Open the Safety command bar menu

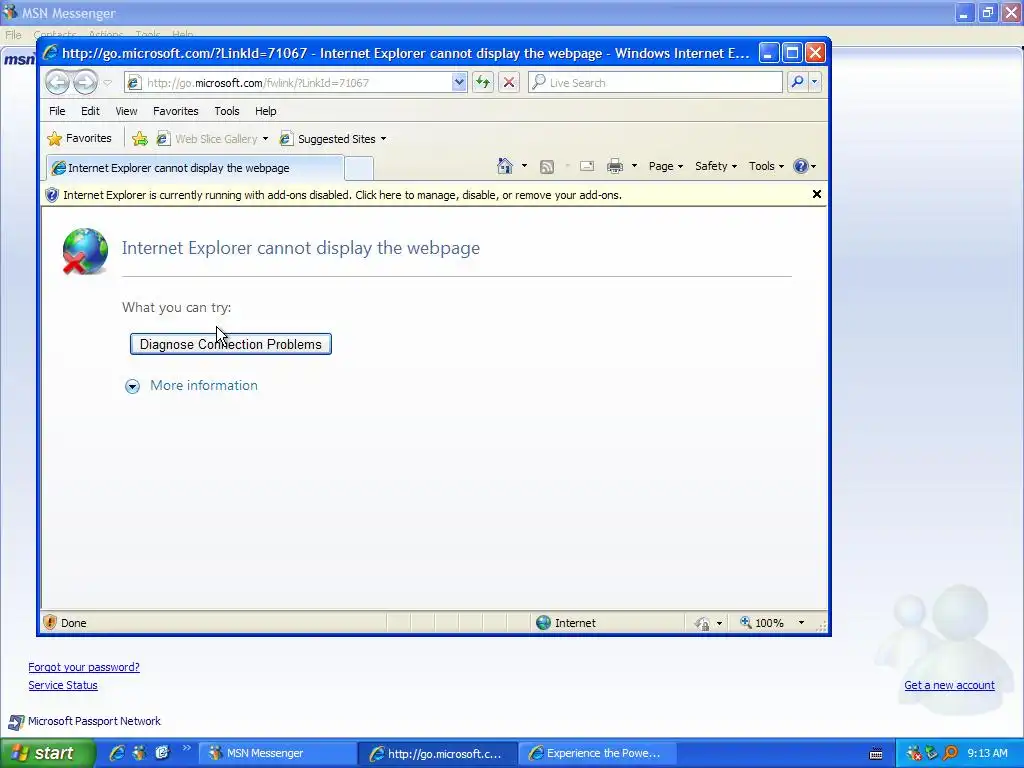coord(716,166)
